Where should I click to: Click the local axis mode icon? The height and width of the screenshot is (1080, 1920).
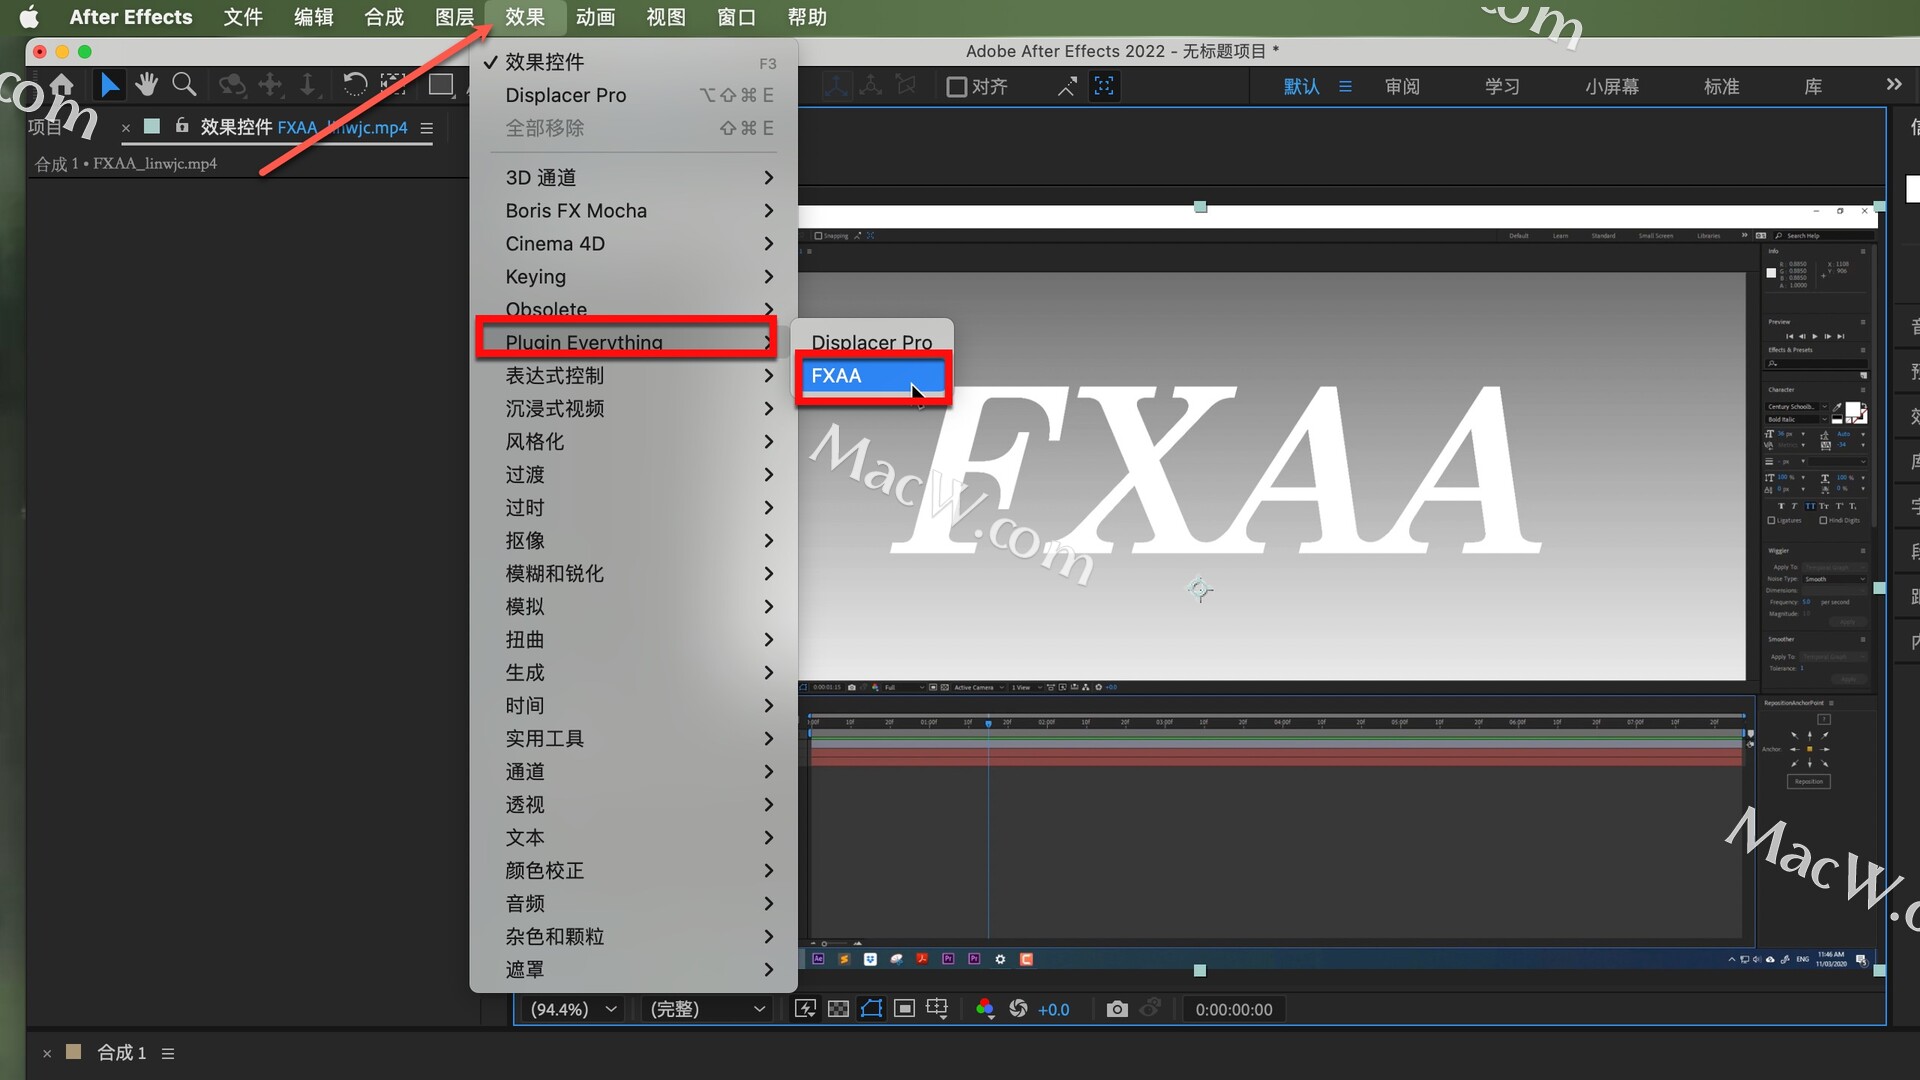pyautogui.click(x=836, y=86)
